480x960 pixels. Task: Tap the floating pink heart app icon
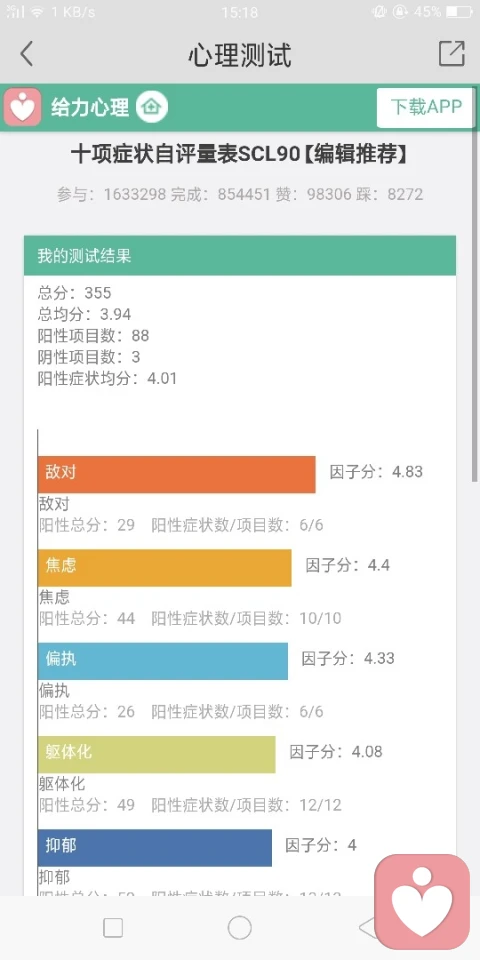click(x=422, y=901)
